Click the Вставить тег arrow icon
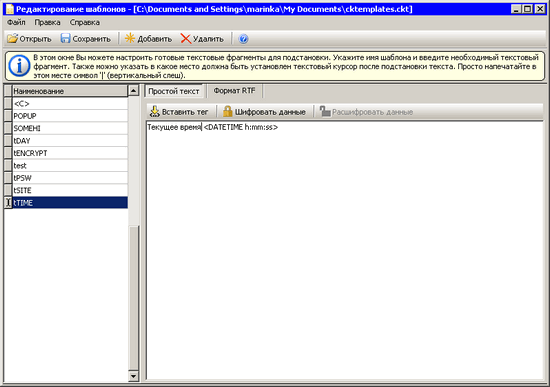The height and width of the screenshot is (387, 550). (x=155, y=112)
